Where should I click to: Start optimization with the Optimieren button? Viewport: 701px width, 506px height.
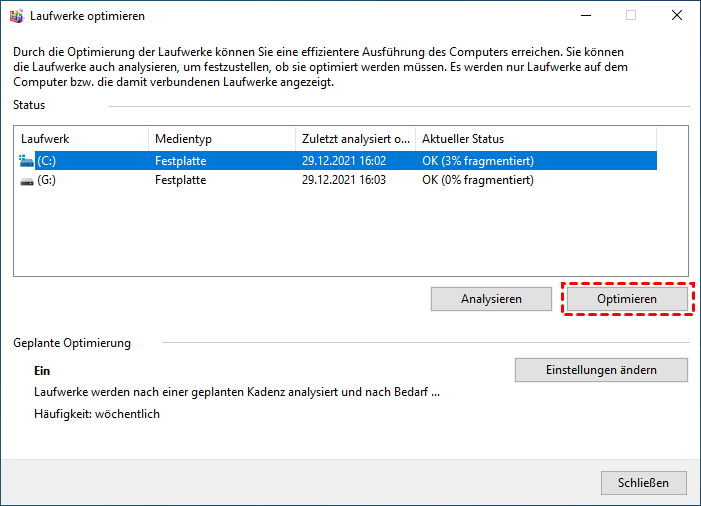[x=626, y=299]
